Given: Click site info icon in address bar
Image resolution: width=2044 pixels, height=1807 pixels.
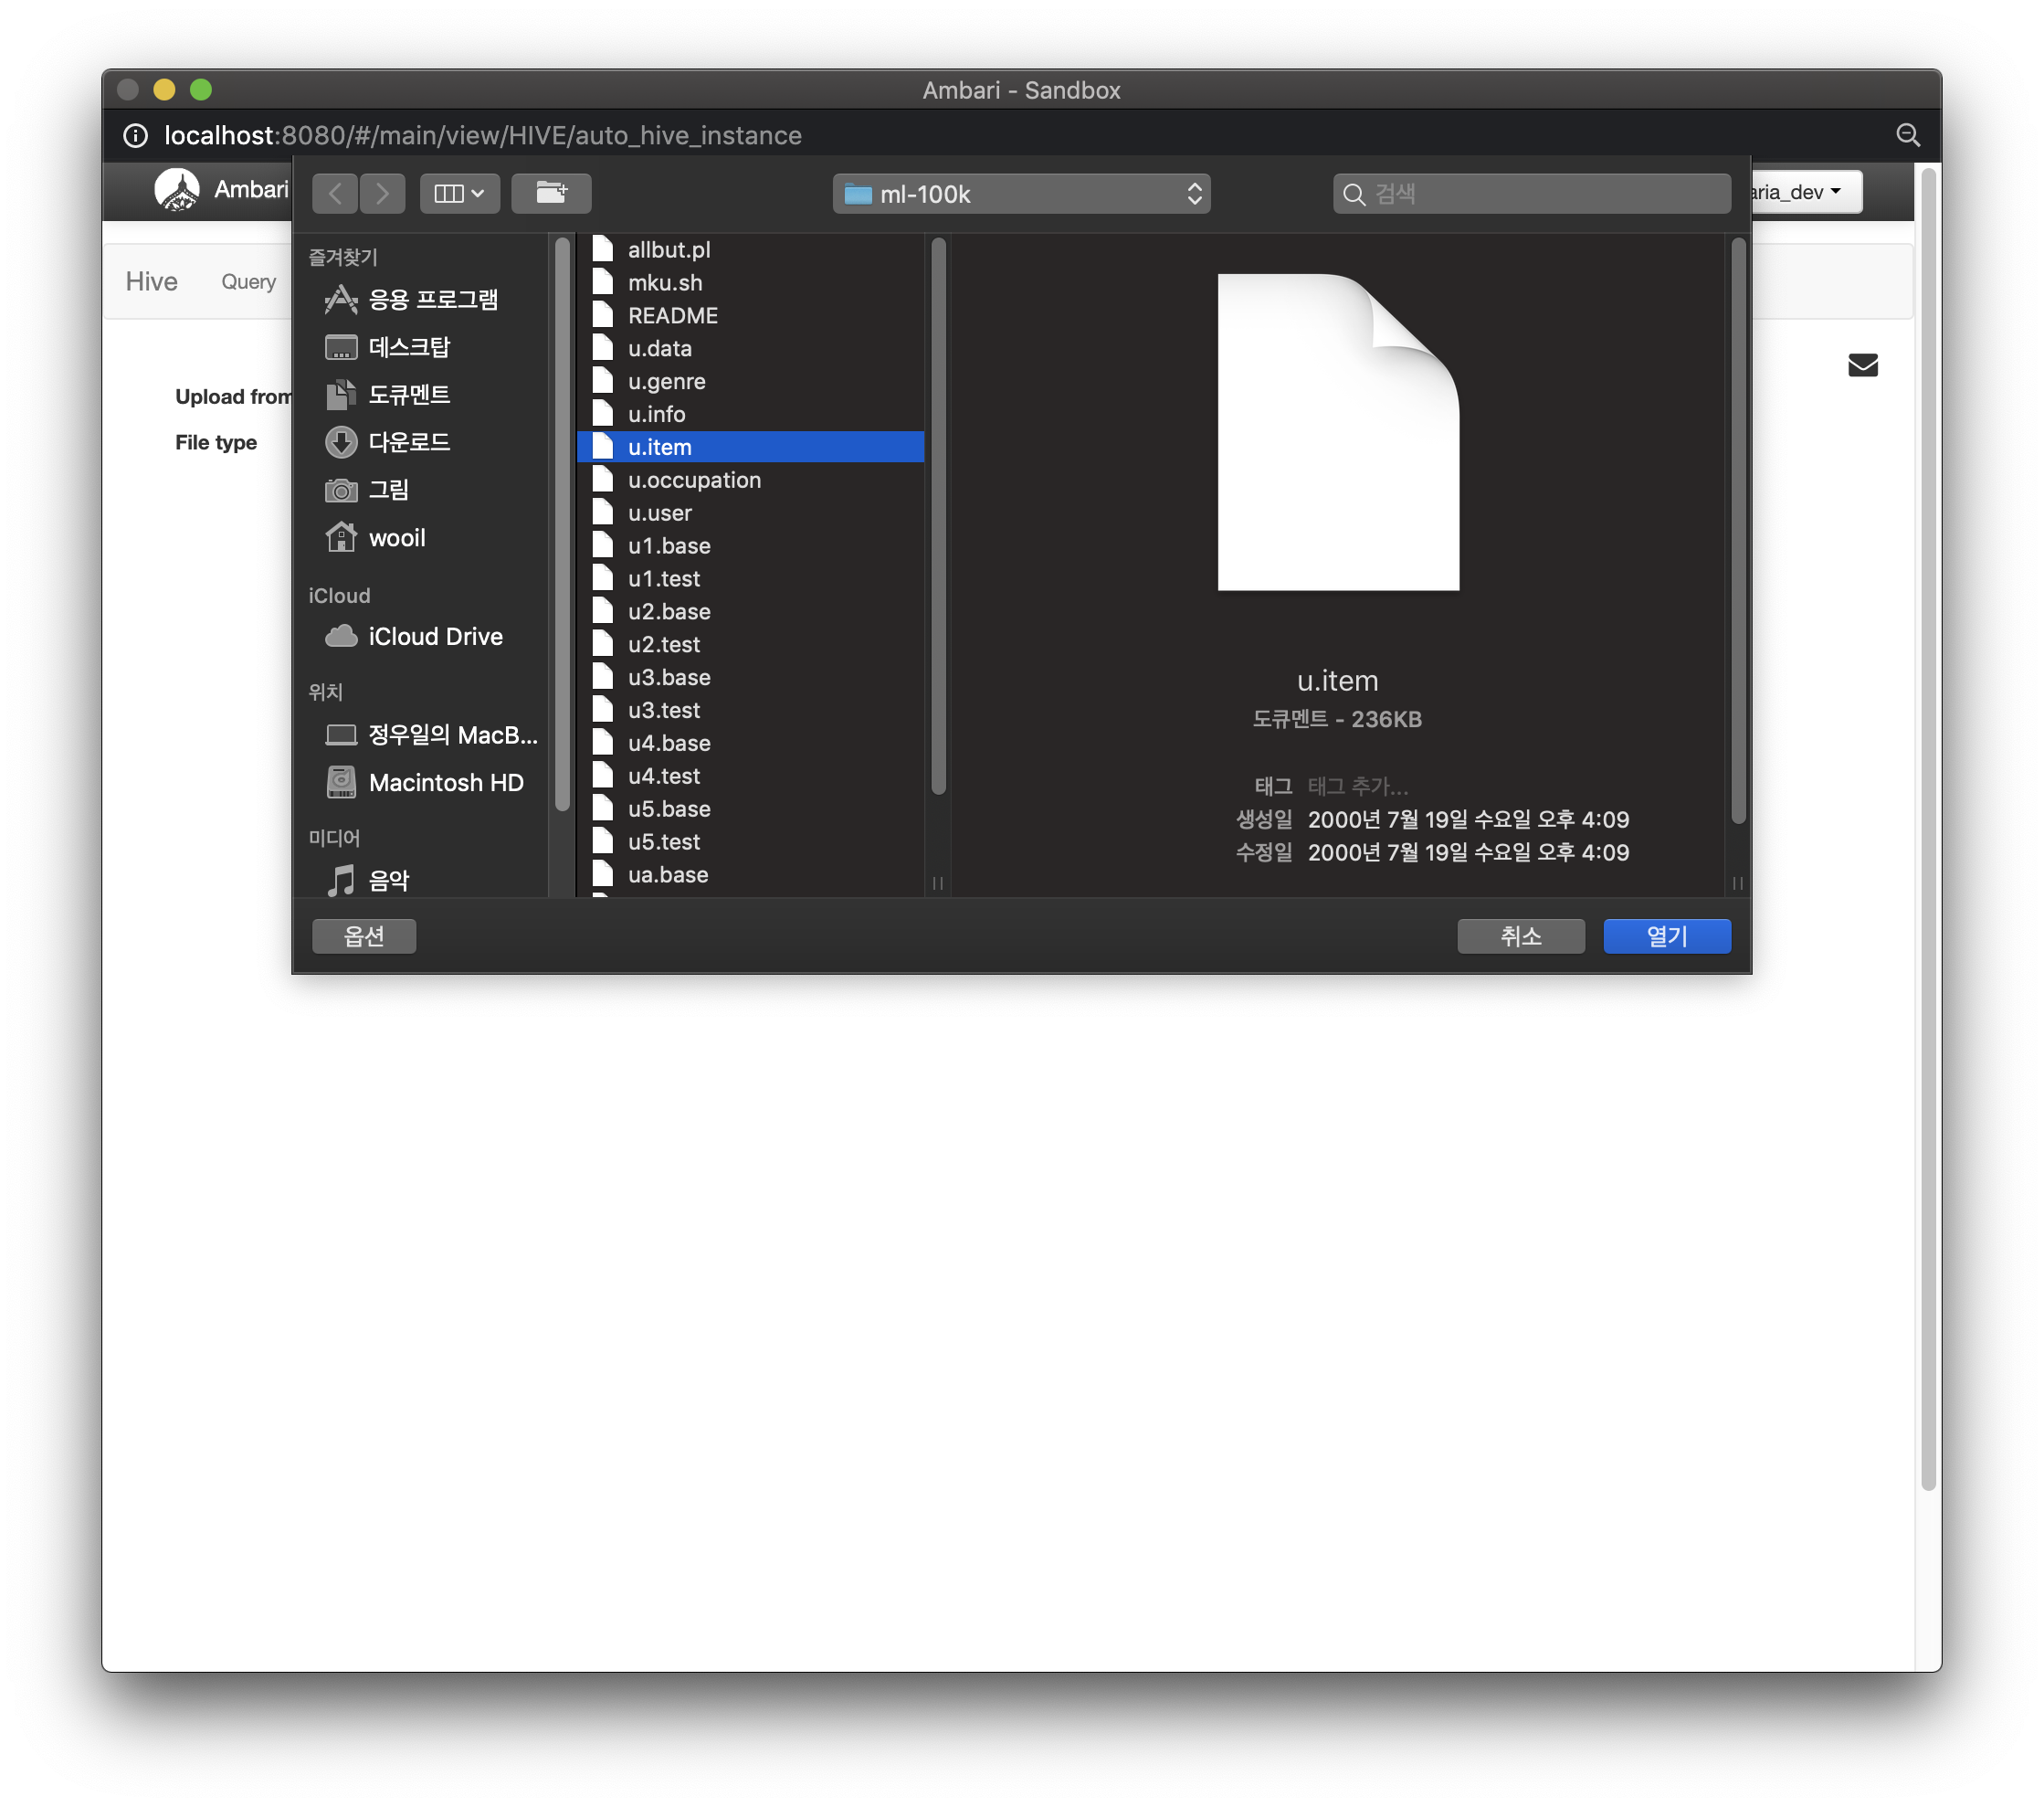Looking at the screenshot, I should (135, 135).
